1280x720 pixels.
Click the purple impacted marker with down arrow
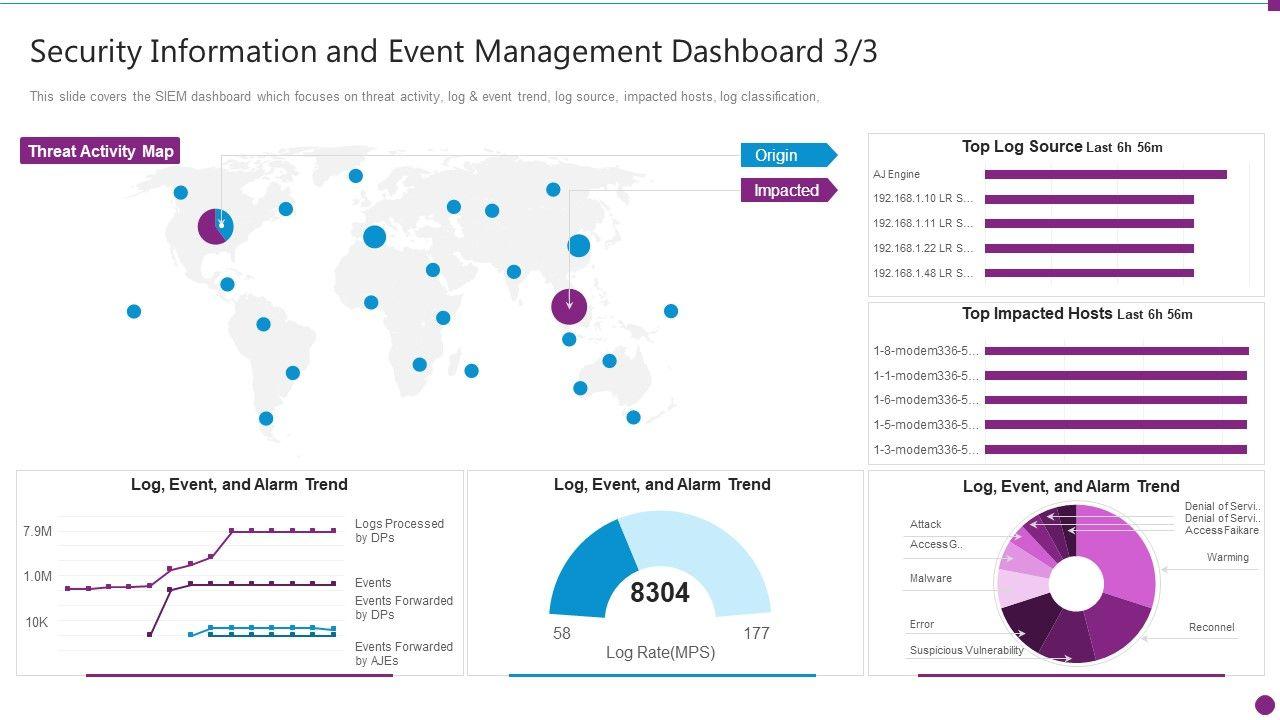(569, 307)
